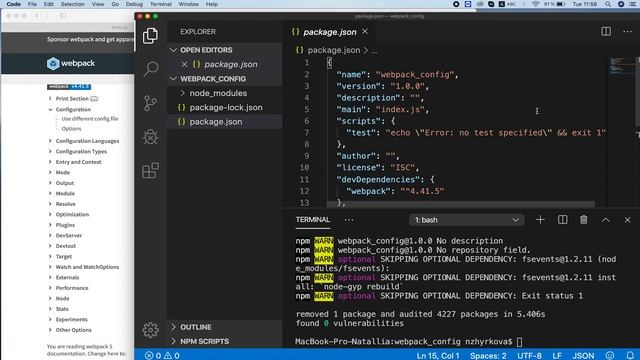Focus the terminal prompt input
The width and height of the screenshot is (640, 360).
click(519, 341)
